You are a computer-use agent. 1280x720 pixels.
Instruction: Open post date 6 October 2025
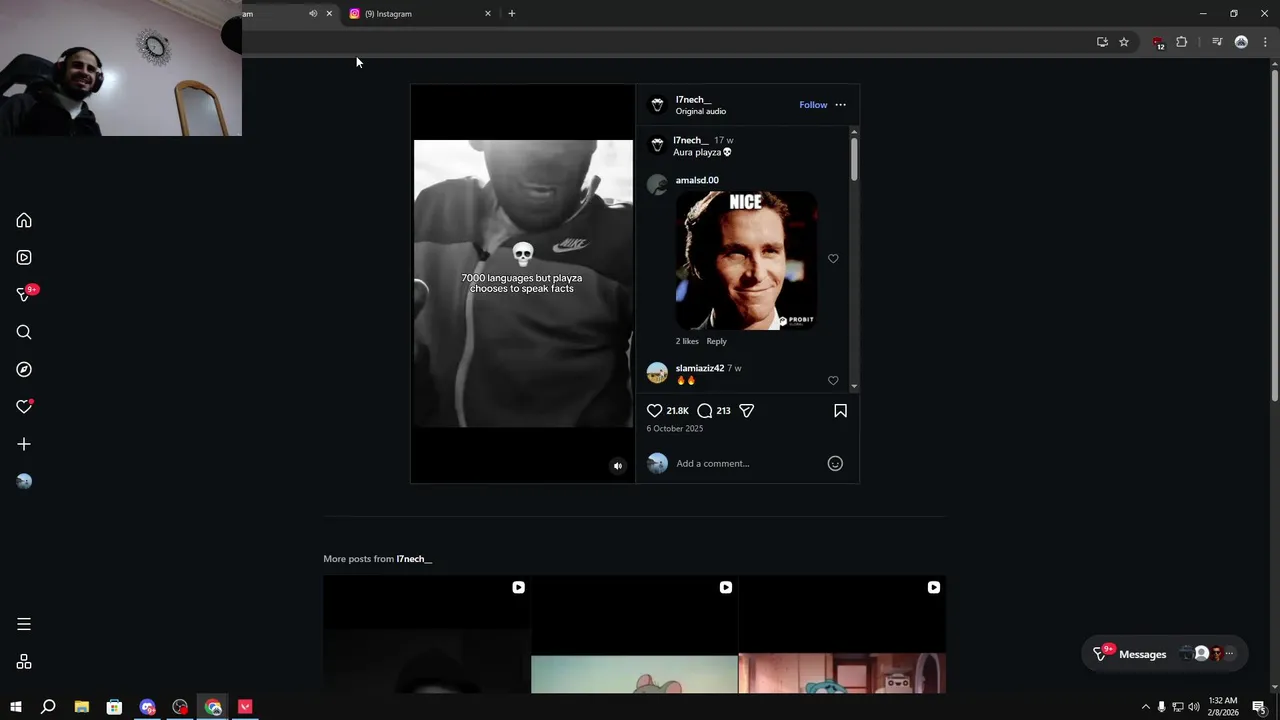coord(675,429)
